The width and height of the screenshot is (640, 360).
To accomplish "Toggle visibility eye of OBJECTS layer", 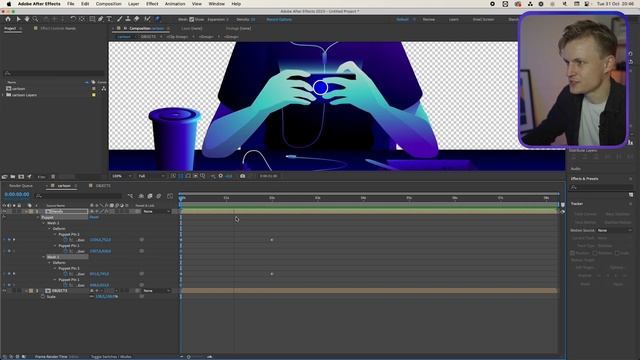I will click(4, 291).
